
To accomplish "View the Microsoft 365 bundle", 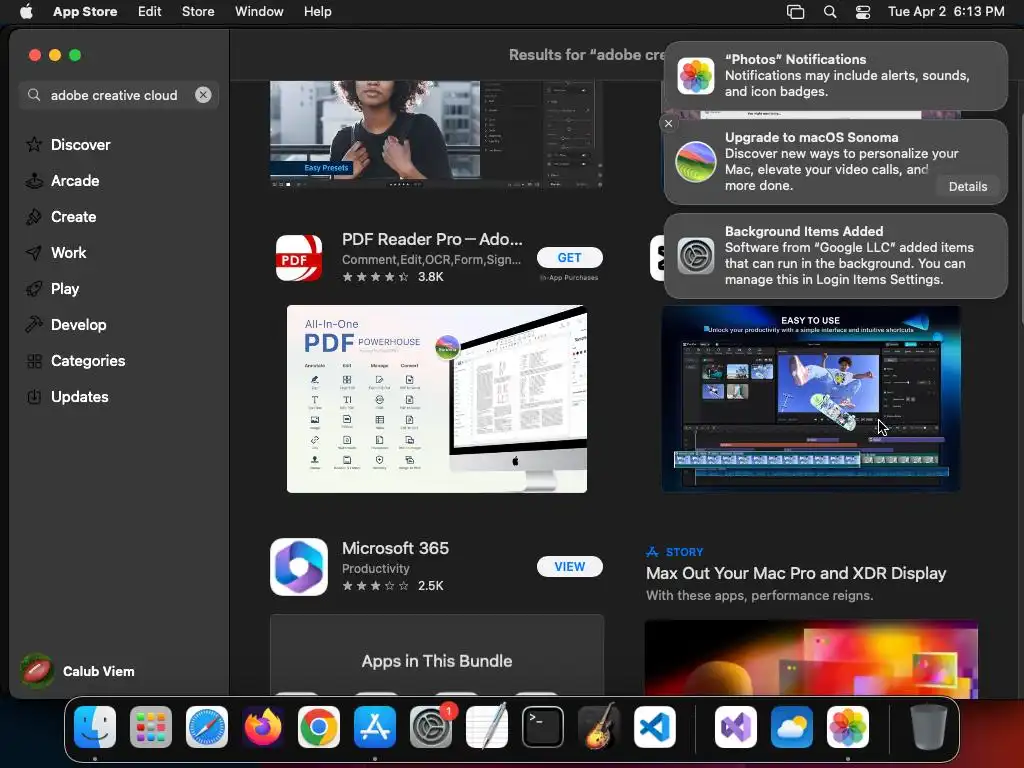I will click(569, 566).
